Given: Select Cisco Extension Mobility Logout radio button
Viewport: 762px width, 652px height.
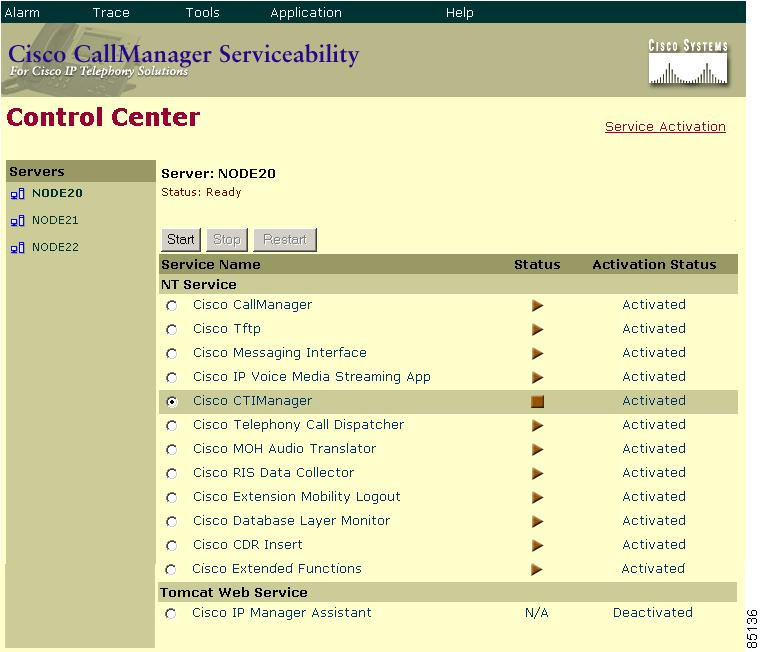Looking at the screenshot, I should (x=172, y=498).
